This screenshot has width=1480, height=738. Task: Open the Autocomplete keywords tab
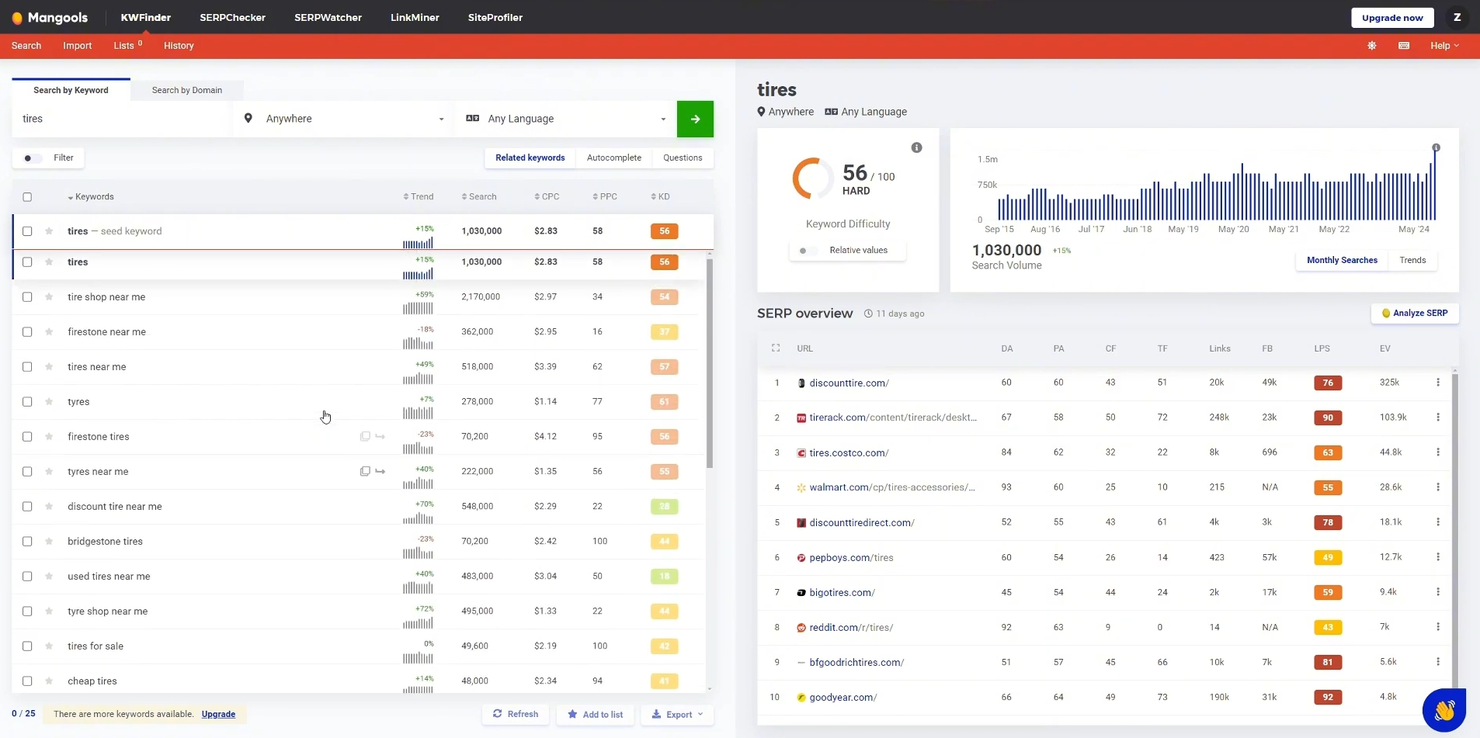click(613, 157)
